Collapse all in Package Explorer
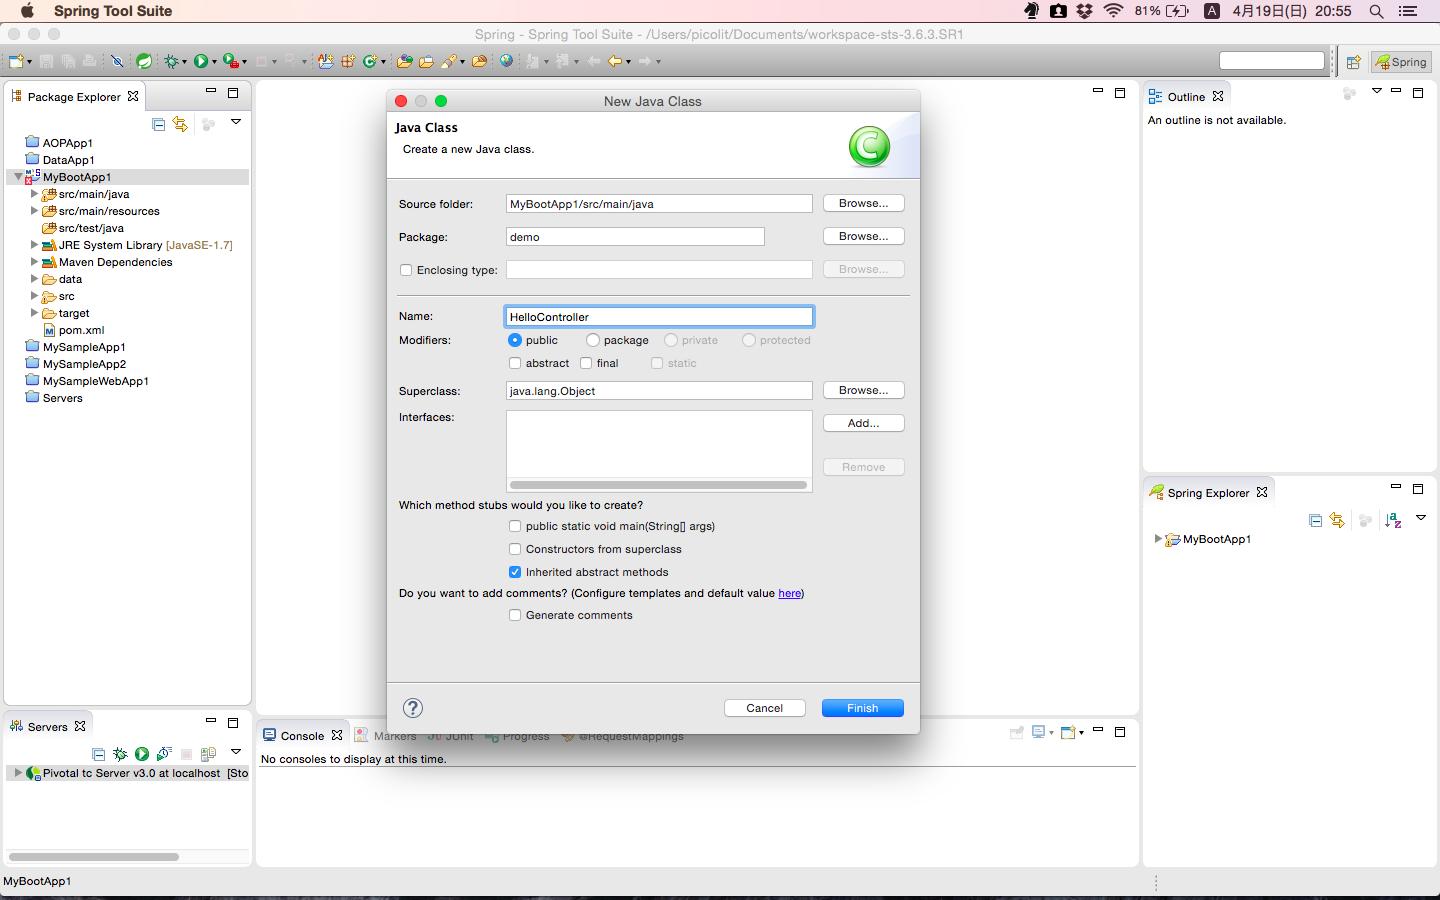The image size is (1440, 900). [158, 124]
